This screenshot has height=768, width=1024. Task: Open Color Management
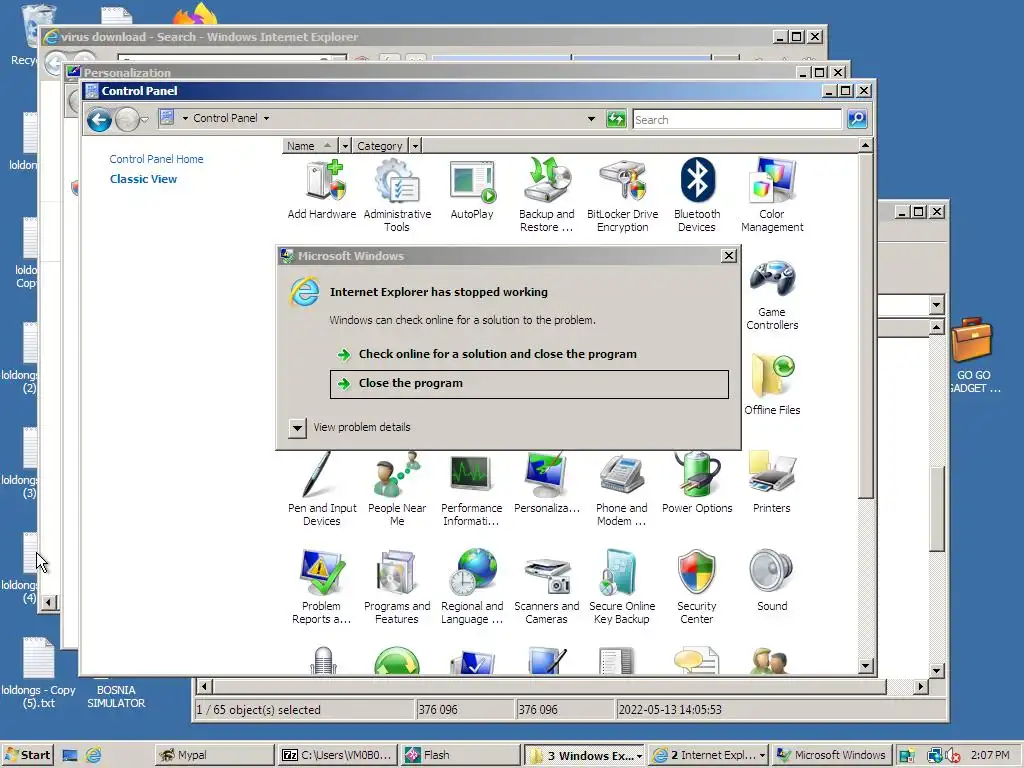pyautogui.click(x=772, y=195)
